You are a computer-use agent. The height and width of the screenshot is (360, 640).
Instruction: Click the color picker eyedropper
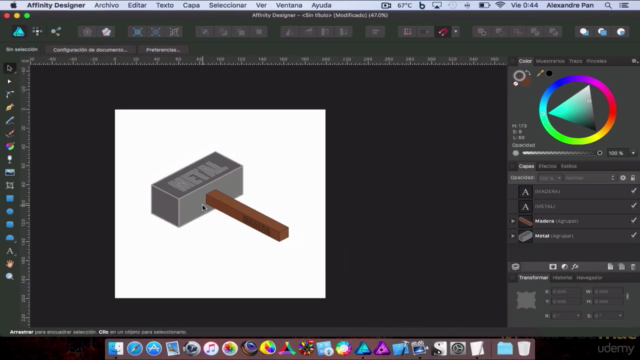[x=540, y=73]
